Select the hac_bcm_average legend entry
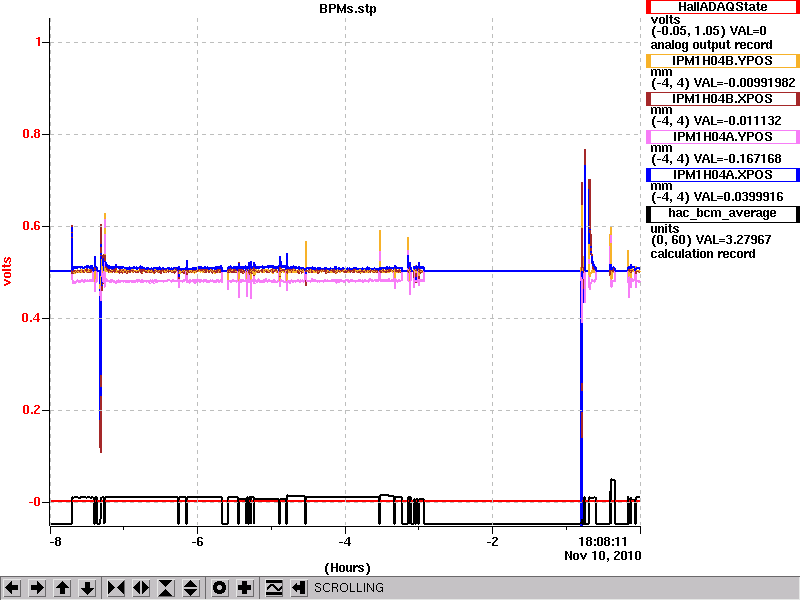 tap(722, 213)
